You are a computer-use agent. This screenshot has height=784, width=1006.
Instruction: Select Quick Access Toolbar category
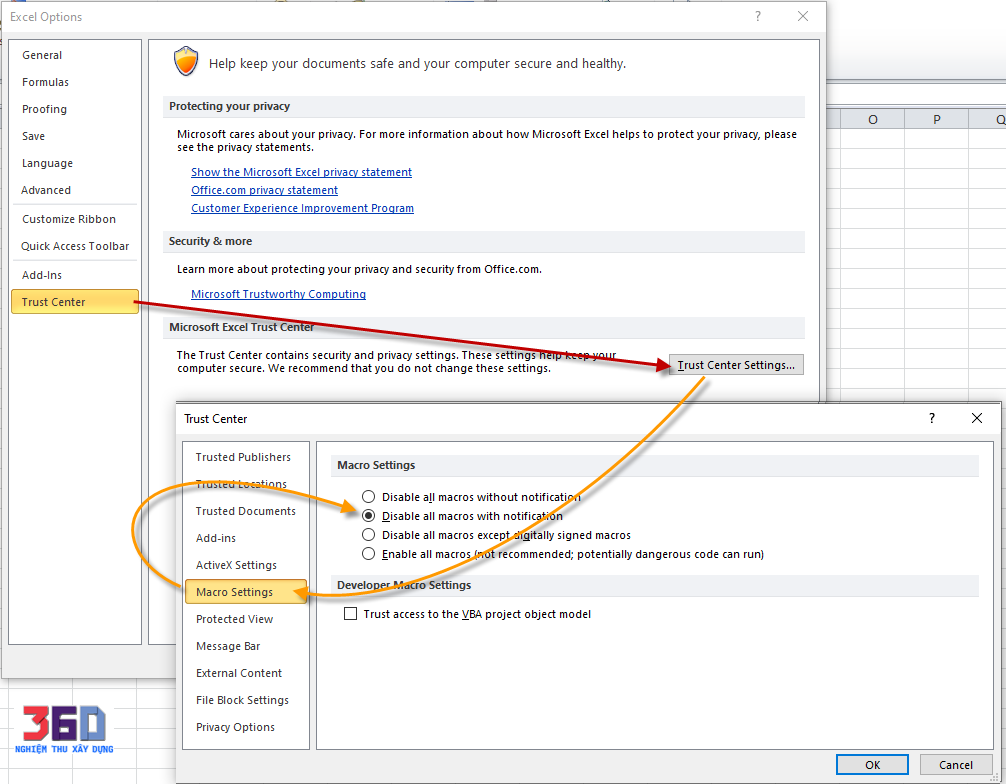[x=74, y=246]
